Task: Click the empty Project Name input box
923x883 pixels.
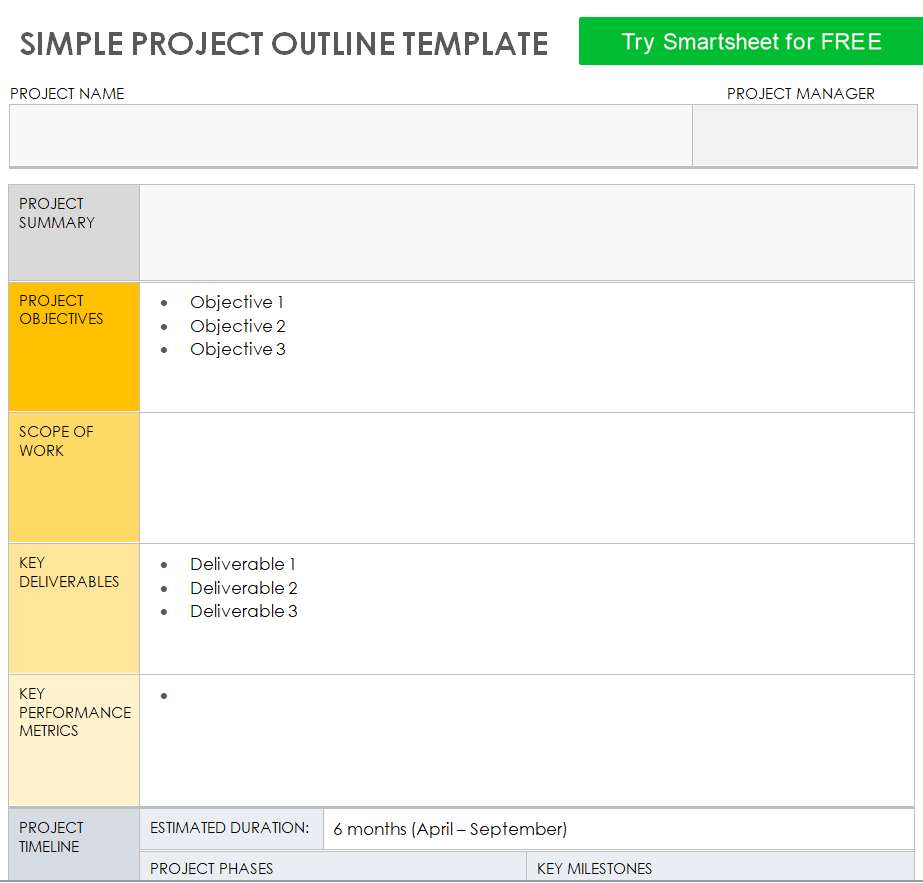Action: coord(350,135)
